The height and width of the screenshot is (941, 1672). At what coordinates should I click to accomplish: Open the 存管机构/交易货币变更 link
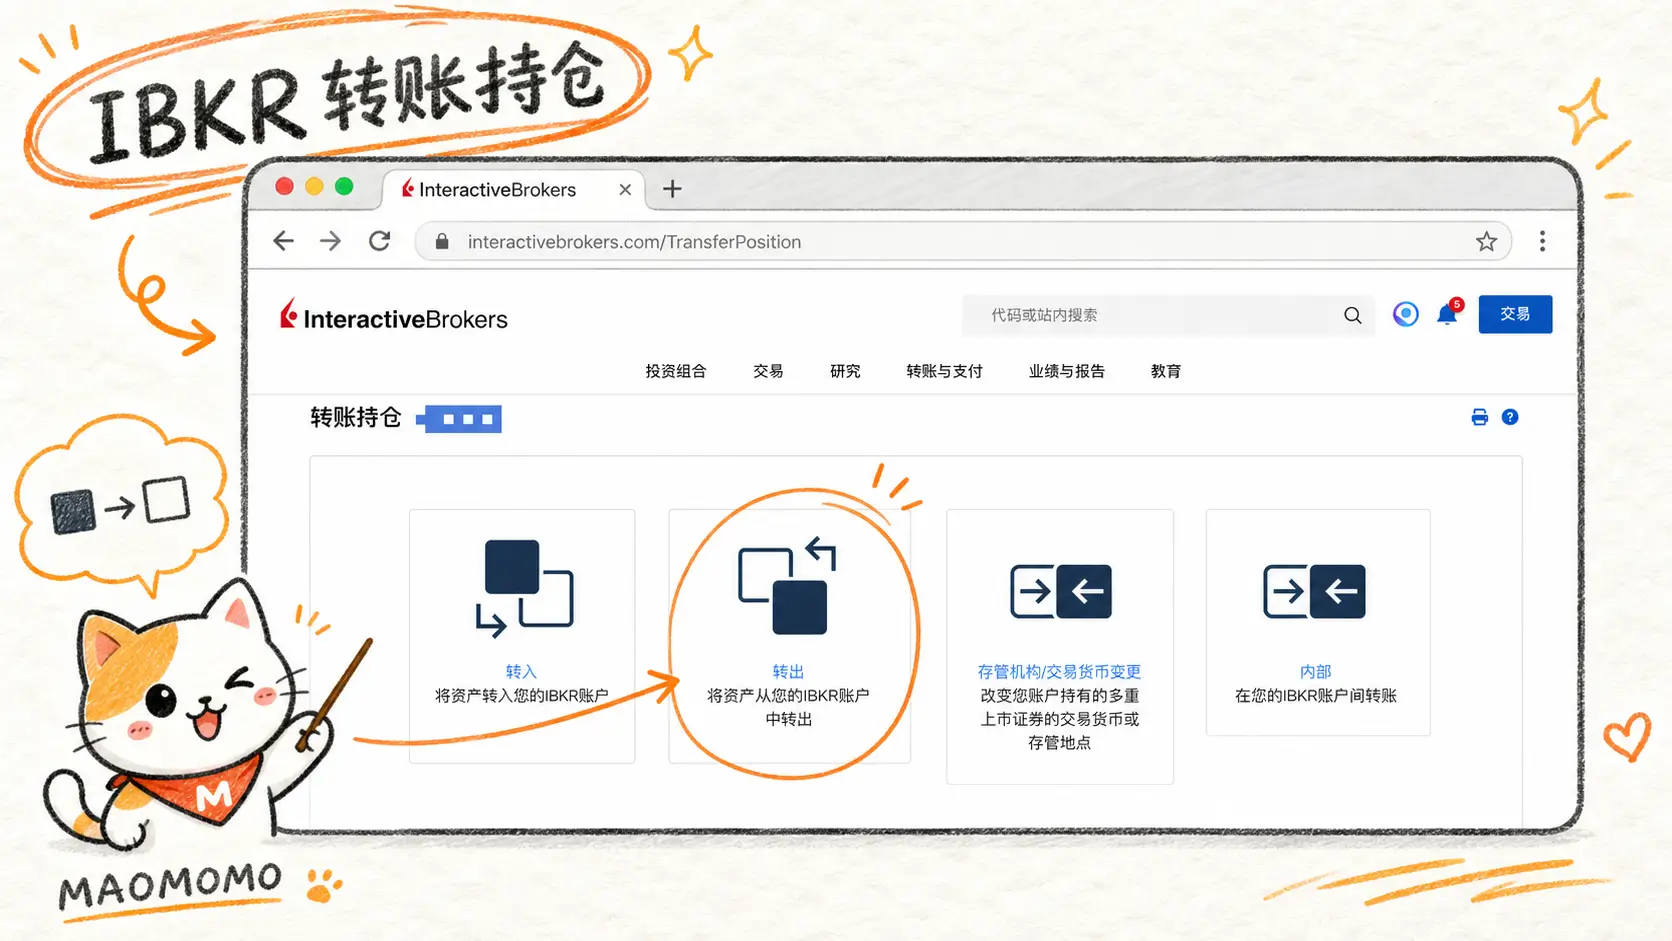[1060, 672]
